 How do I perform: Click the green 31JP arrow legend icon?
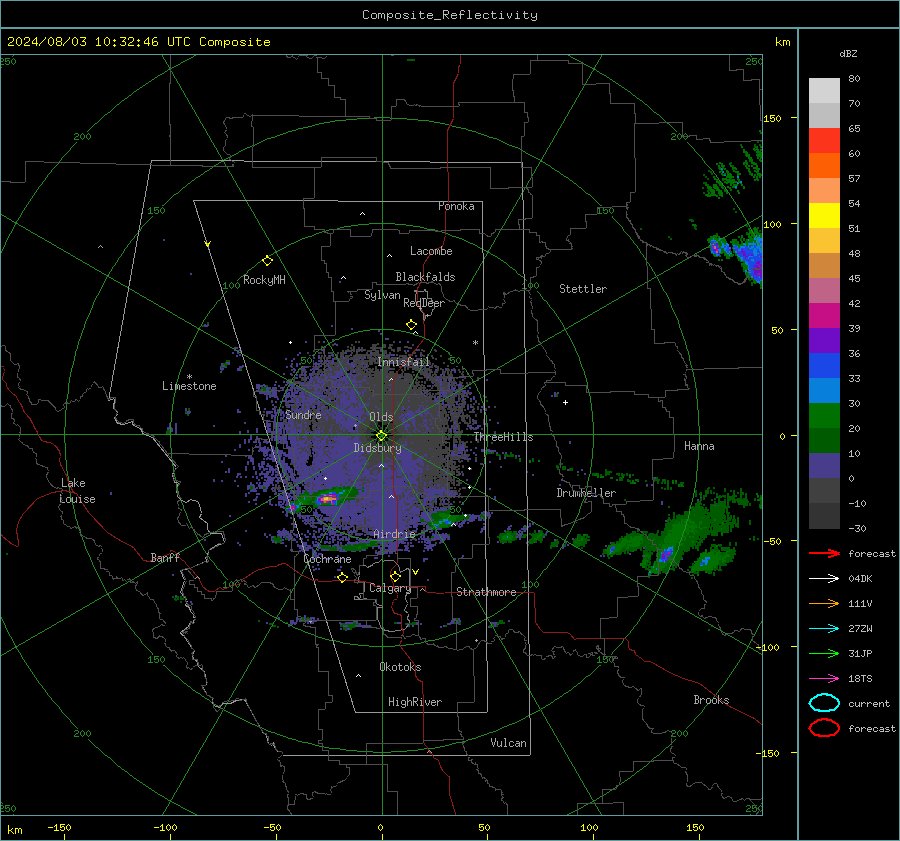click(x=824, y=653)
